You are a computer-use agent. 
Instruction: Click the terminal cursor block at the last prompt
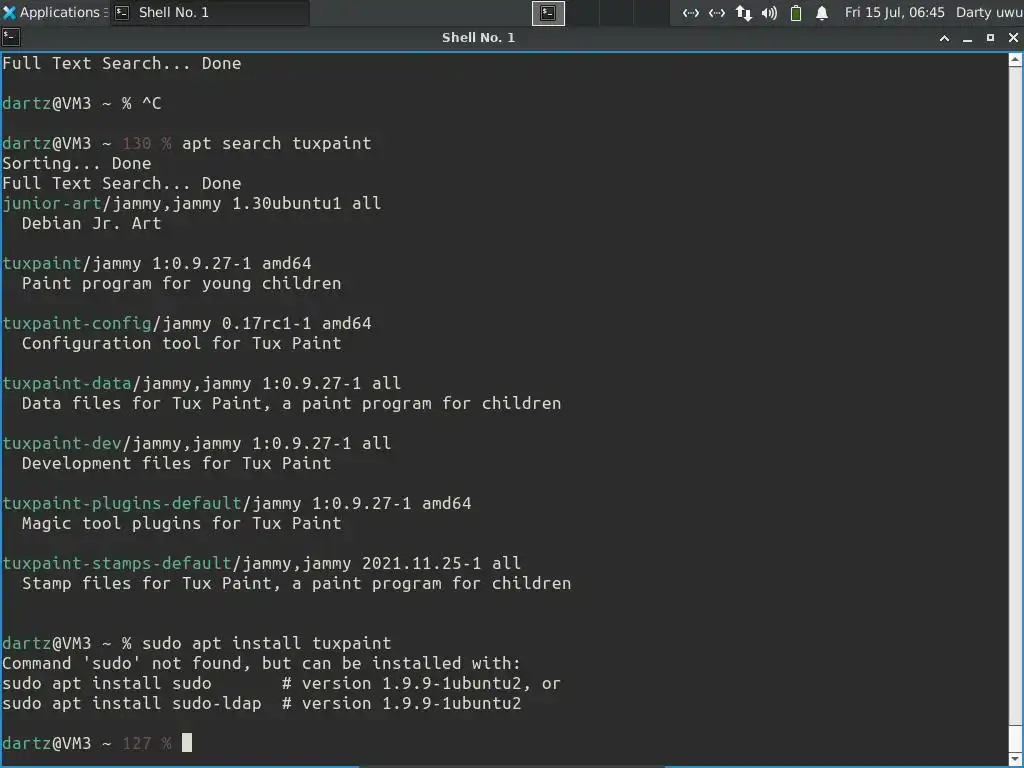coord(187,743)
